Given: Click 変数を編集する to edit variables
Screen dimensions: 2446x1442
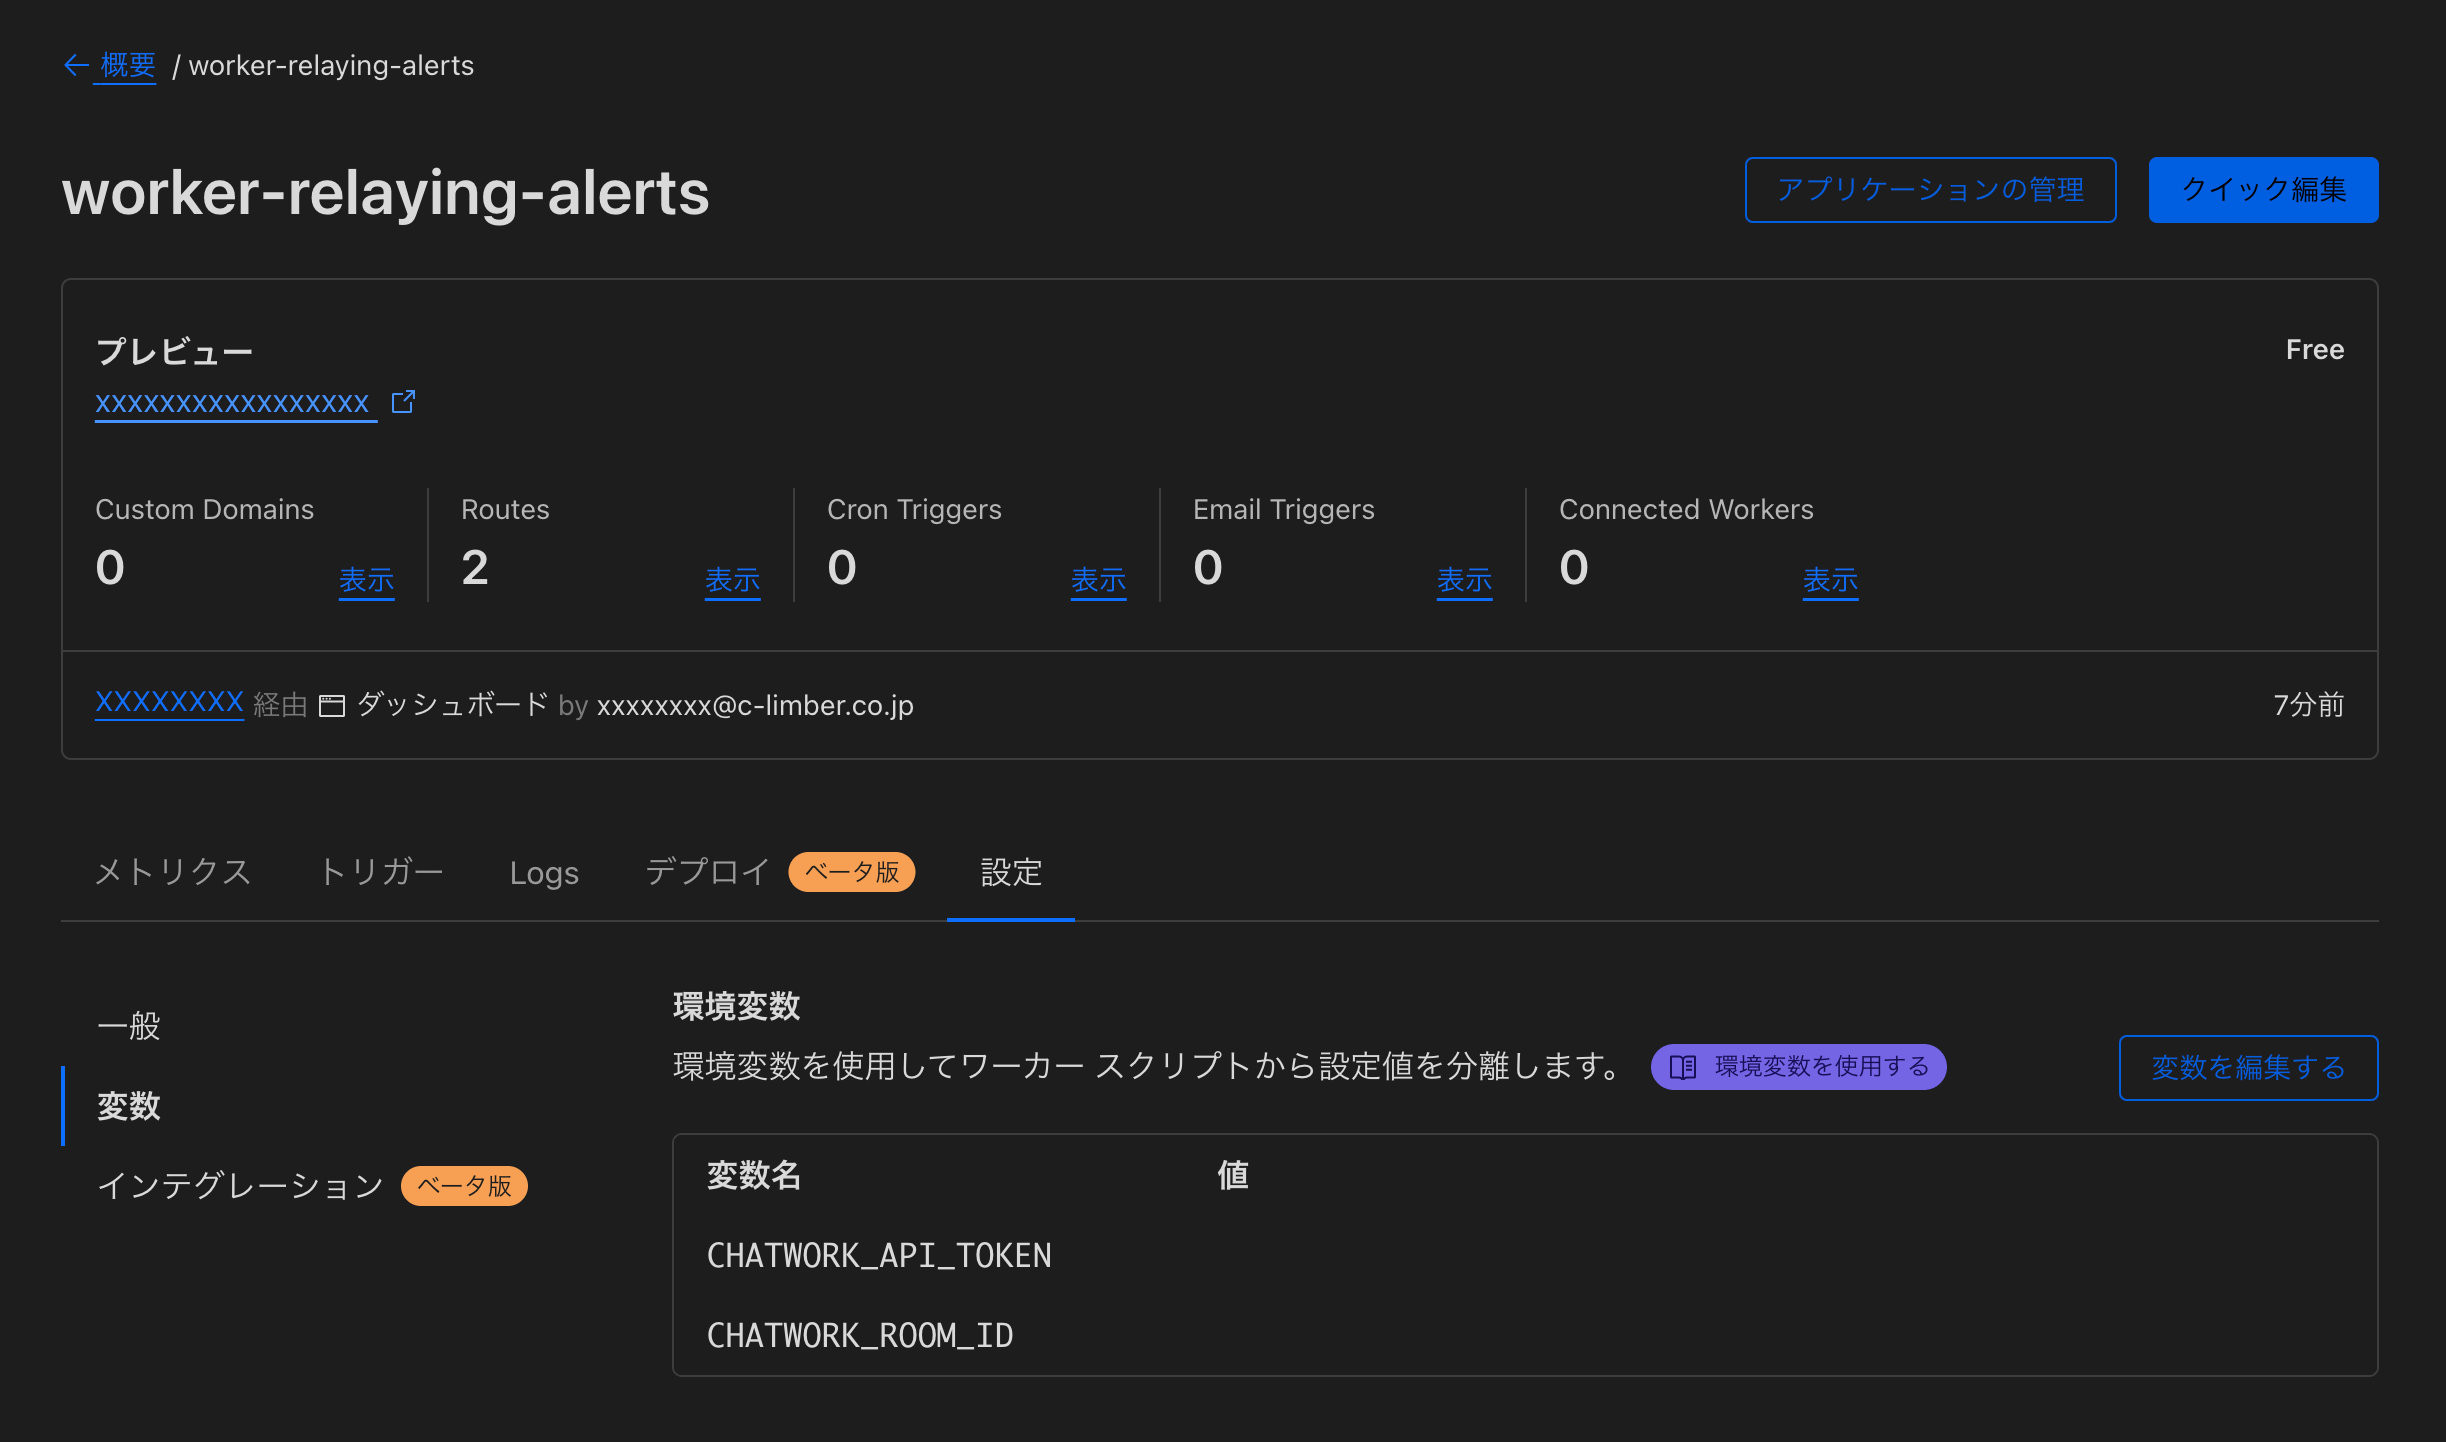Looking at the screenshot, I should click(2248, 1068).
